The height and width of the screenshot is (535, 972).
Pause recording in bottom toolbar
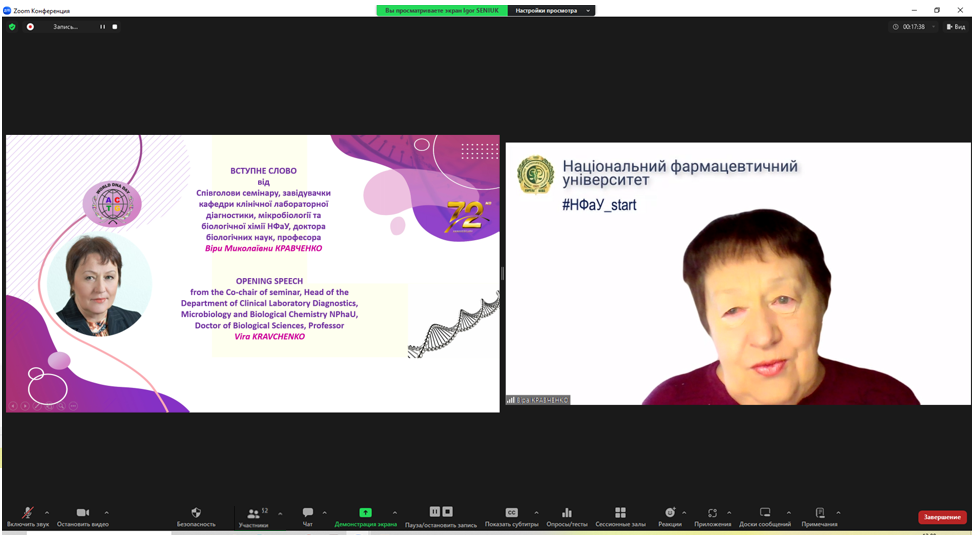(x=435, y=511)
